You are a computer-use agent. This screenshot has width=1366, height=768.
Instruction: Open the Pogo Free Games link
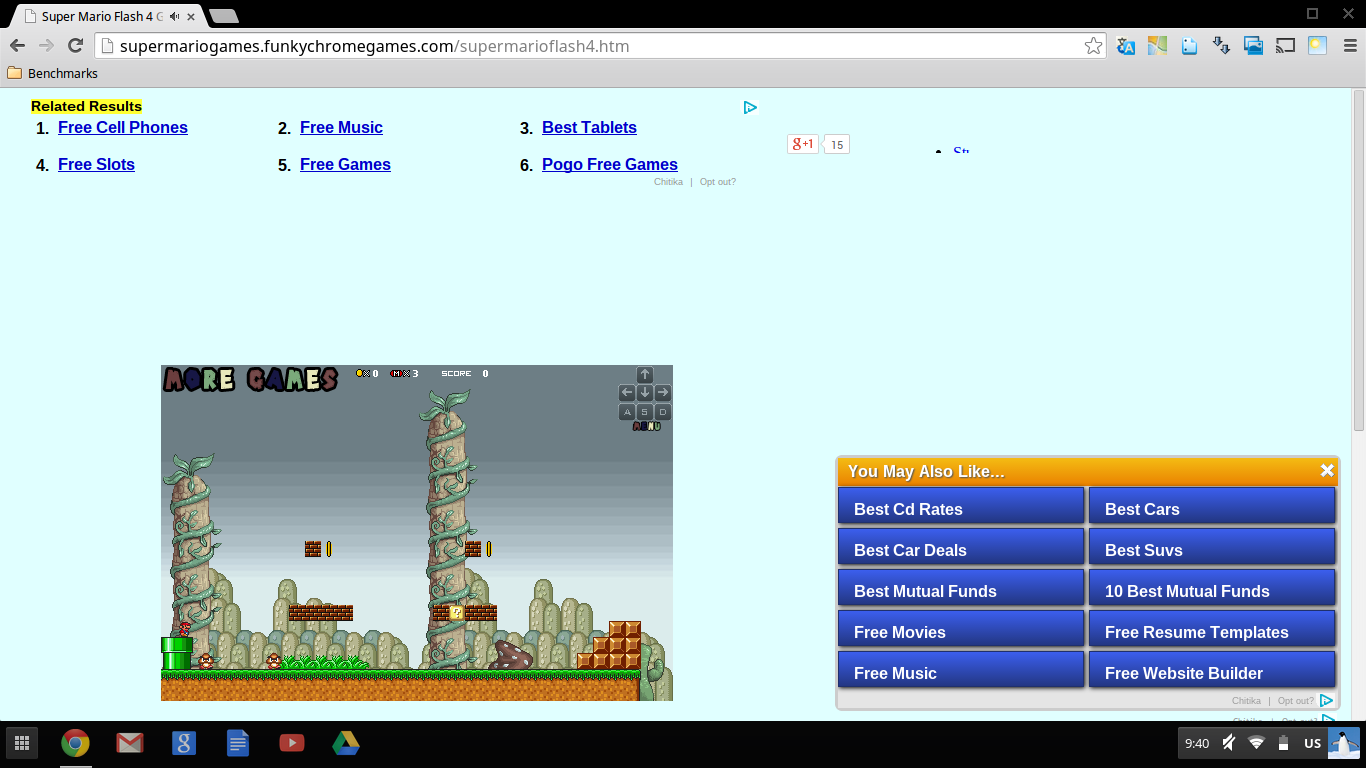[610, 164]
